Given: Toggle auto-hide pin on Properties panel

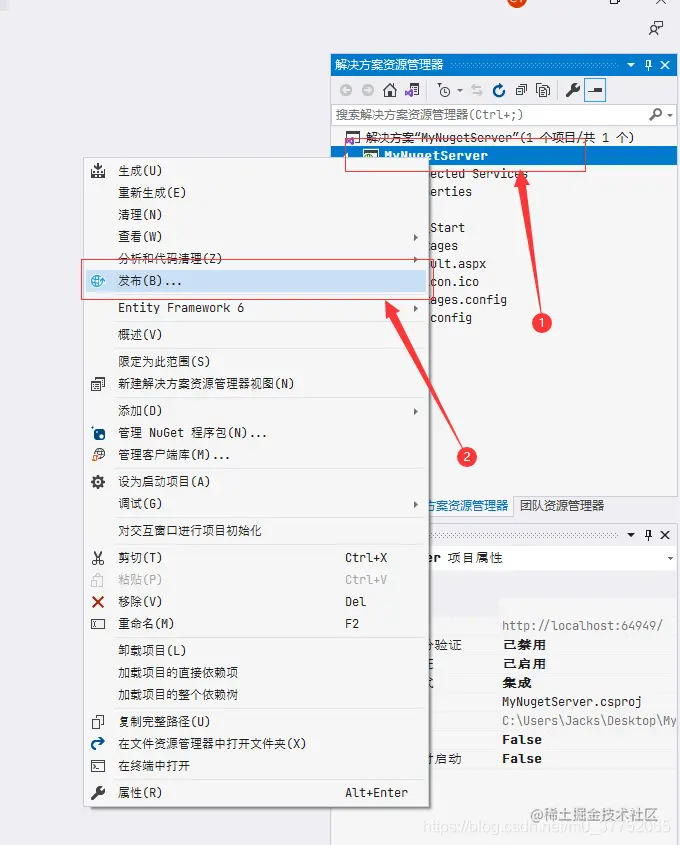Looking at the screenshot, I should pos(648,535).
